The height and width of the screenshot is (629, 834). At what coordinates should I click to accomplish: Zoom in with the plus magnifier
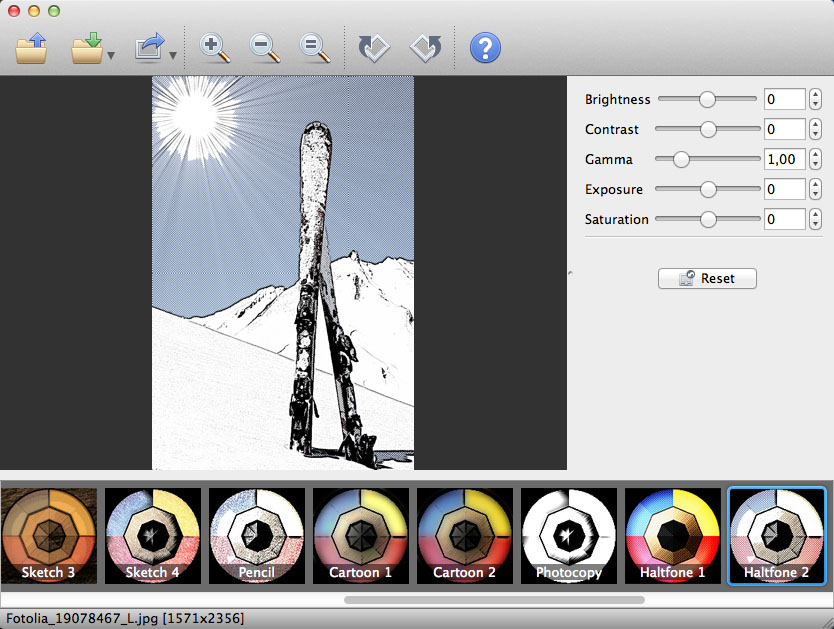(215, 48)
